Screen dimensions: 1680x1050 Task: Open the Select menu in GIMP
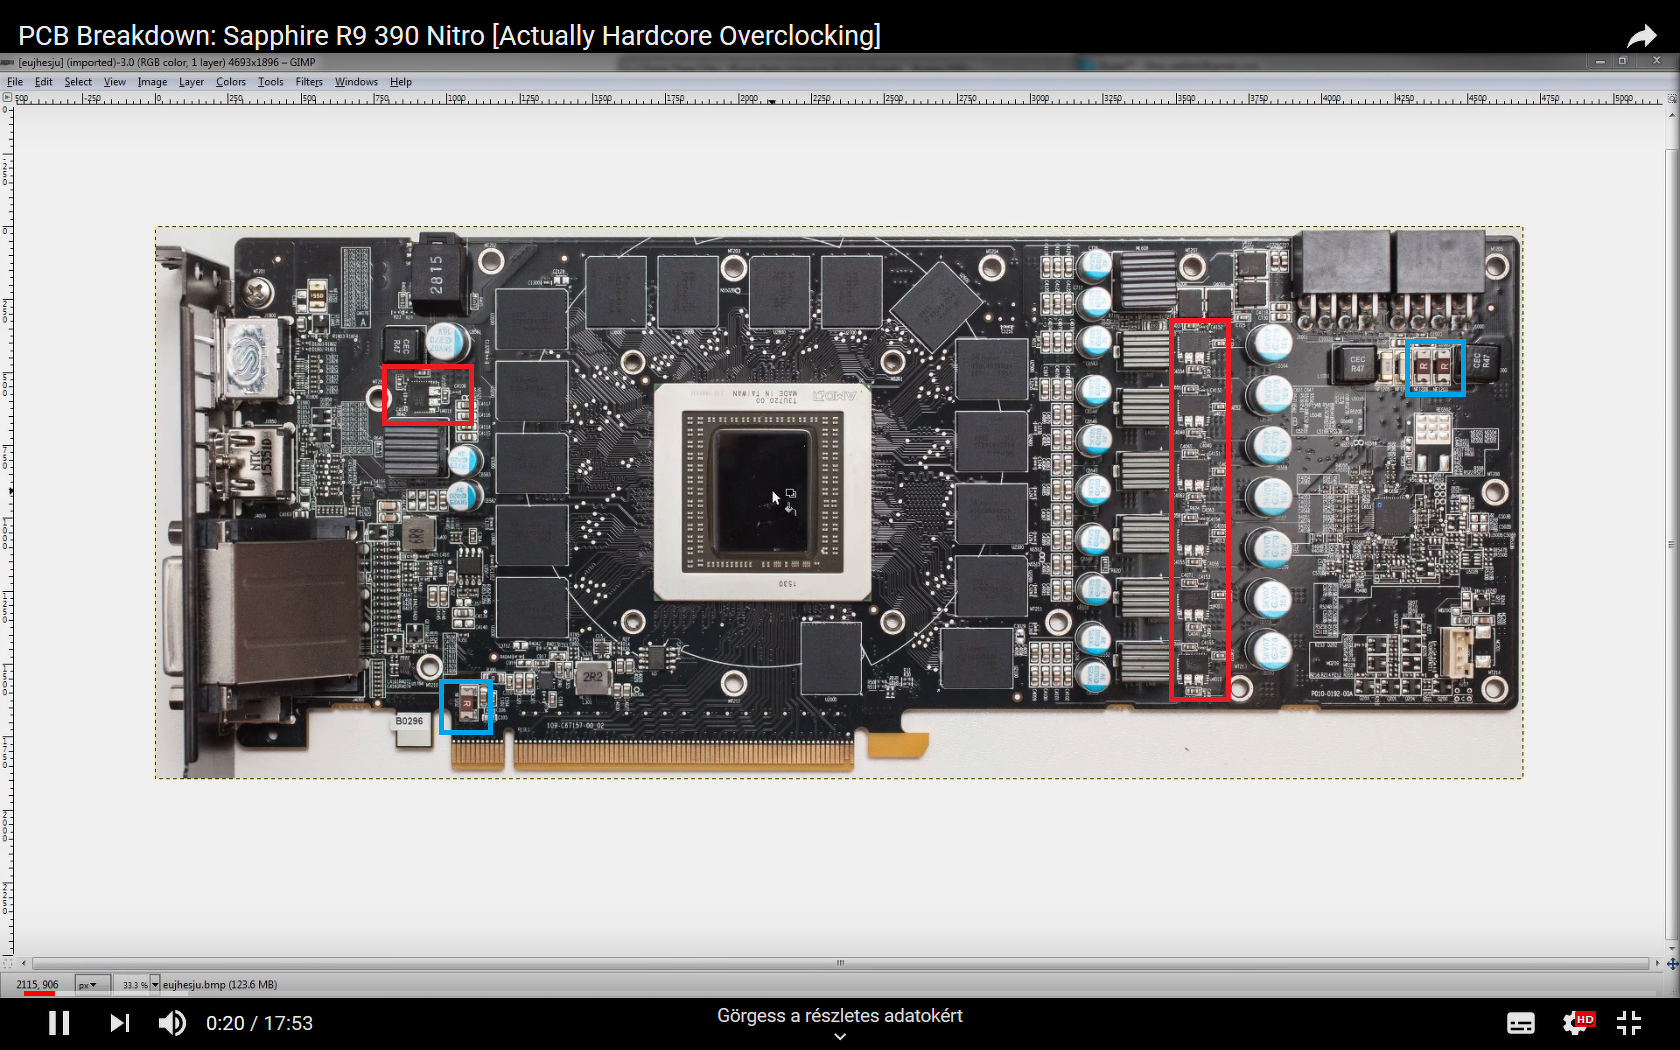[x=78, y=82]
